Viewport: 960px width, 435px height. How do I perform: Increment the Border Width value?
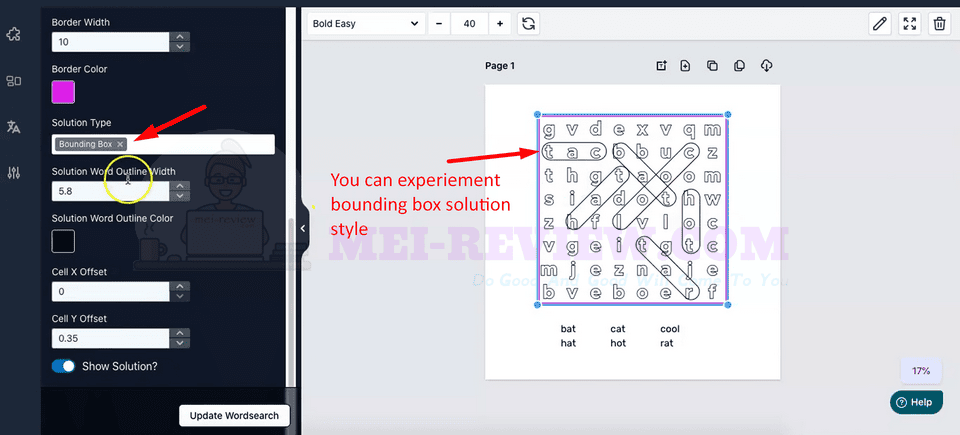[179, 37]
